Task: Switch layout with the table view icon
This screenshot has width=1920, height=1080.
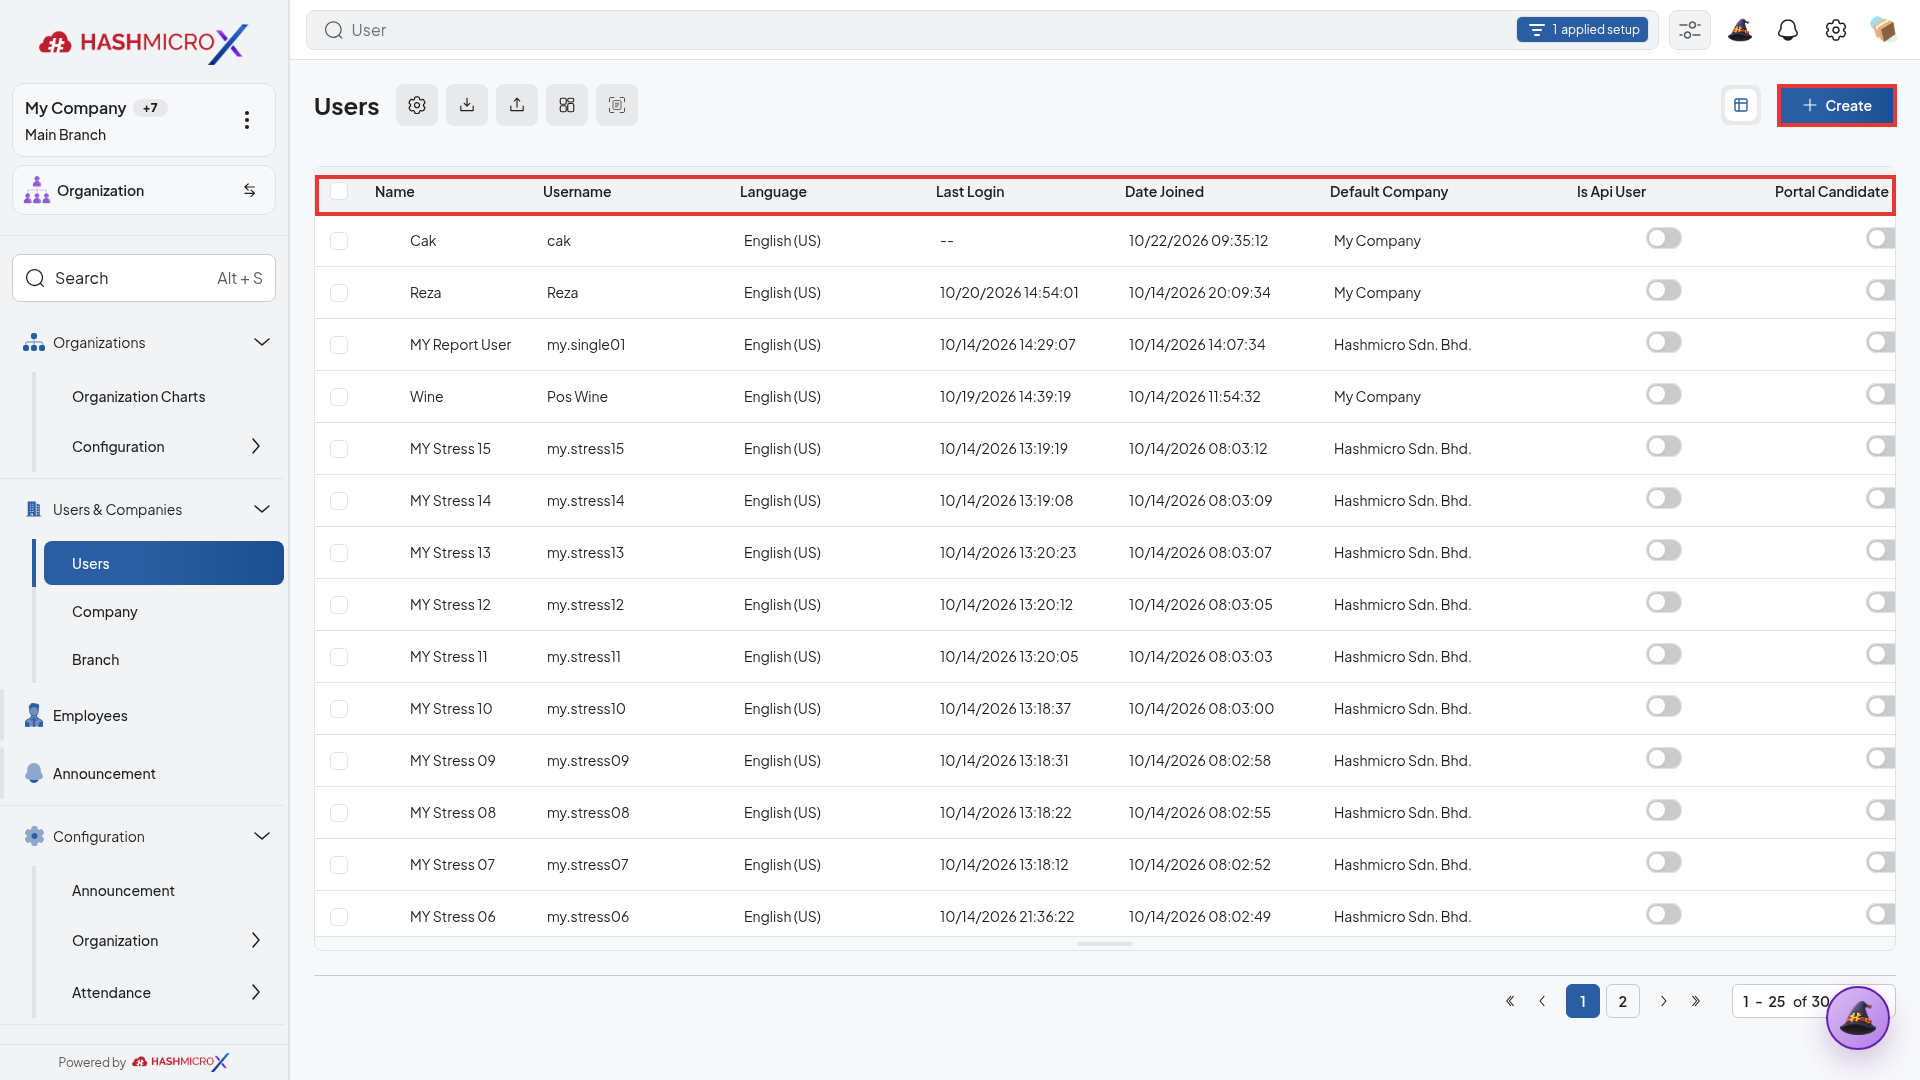Action: click(1741, 105)
